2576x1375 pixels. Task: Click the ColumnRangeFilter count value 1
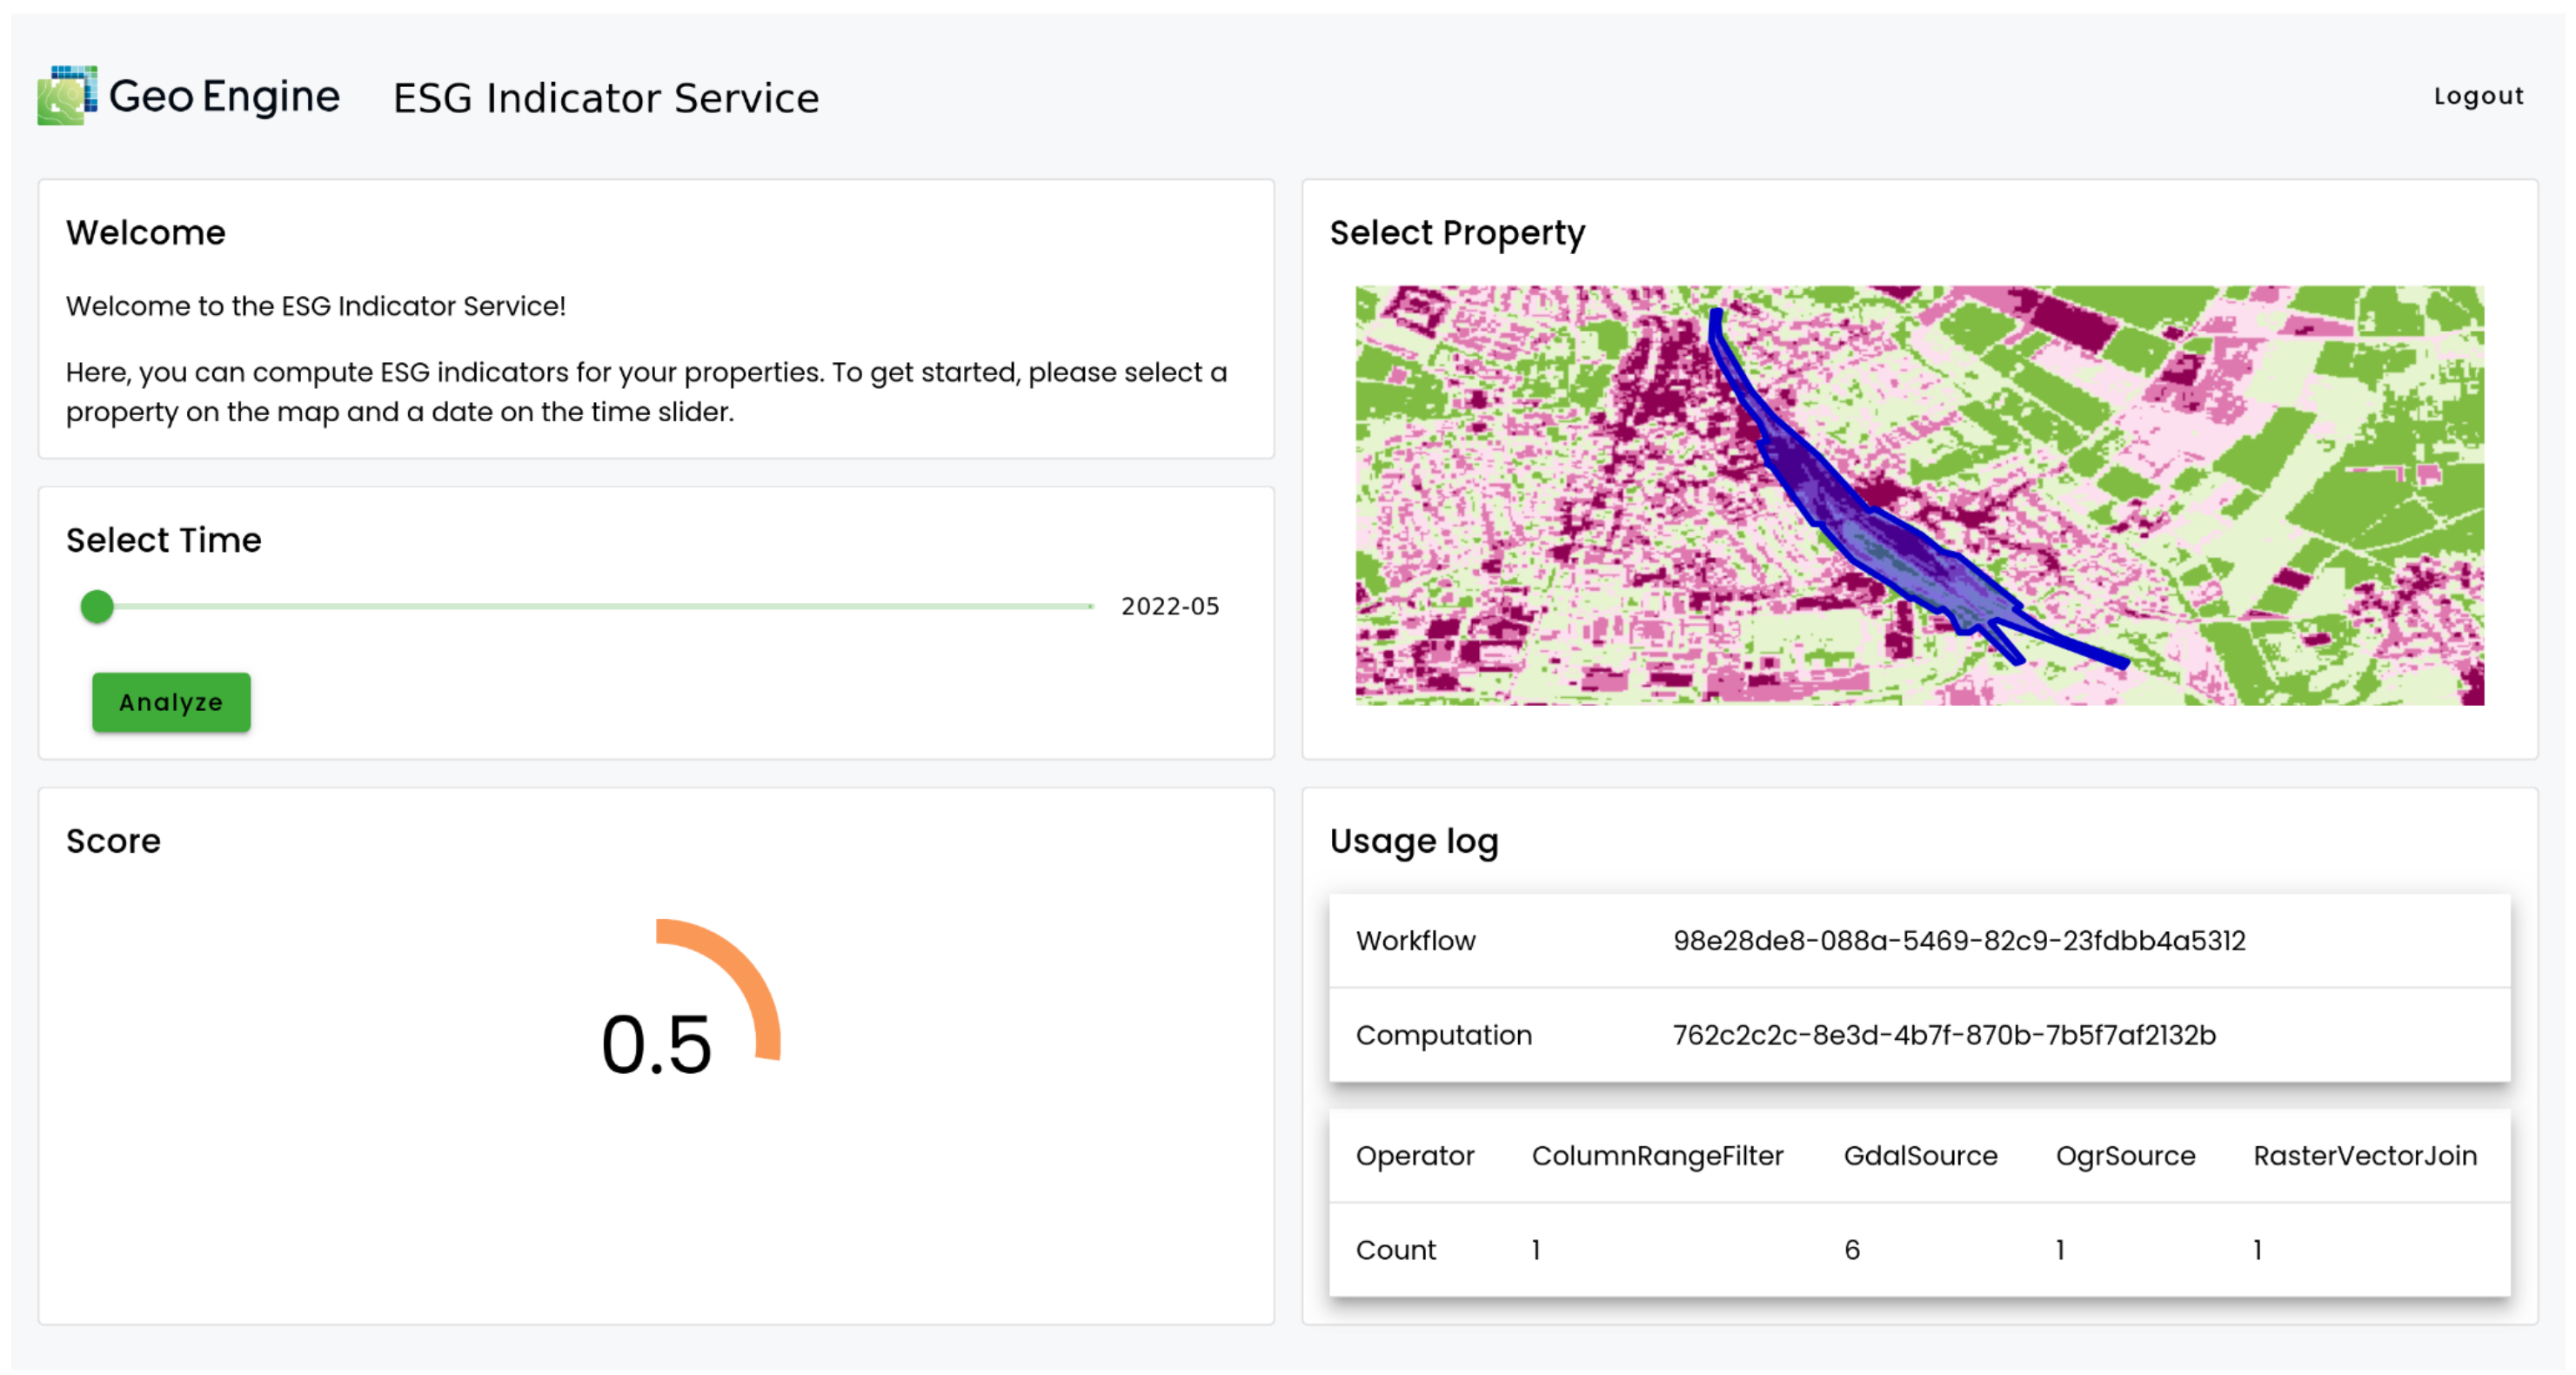point(1537,1250)
